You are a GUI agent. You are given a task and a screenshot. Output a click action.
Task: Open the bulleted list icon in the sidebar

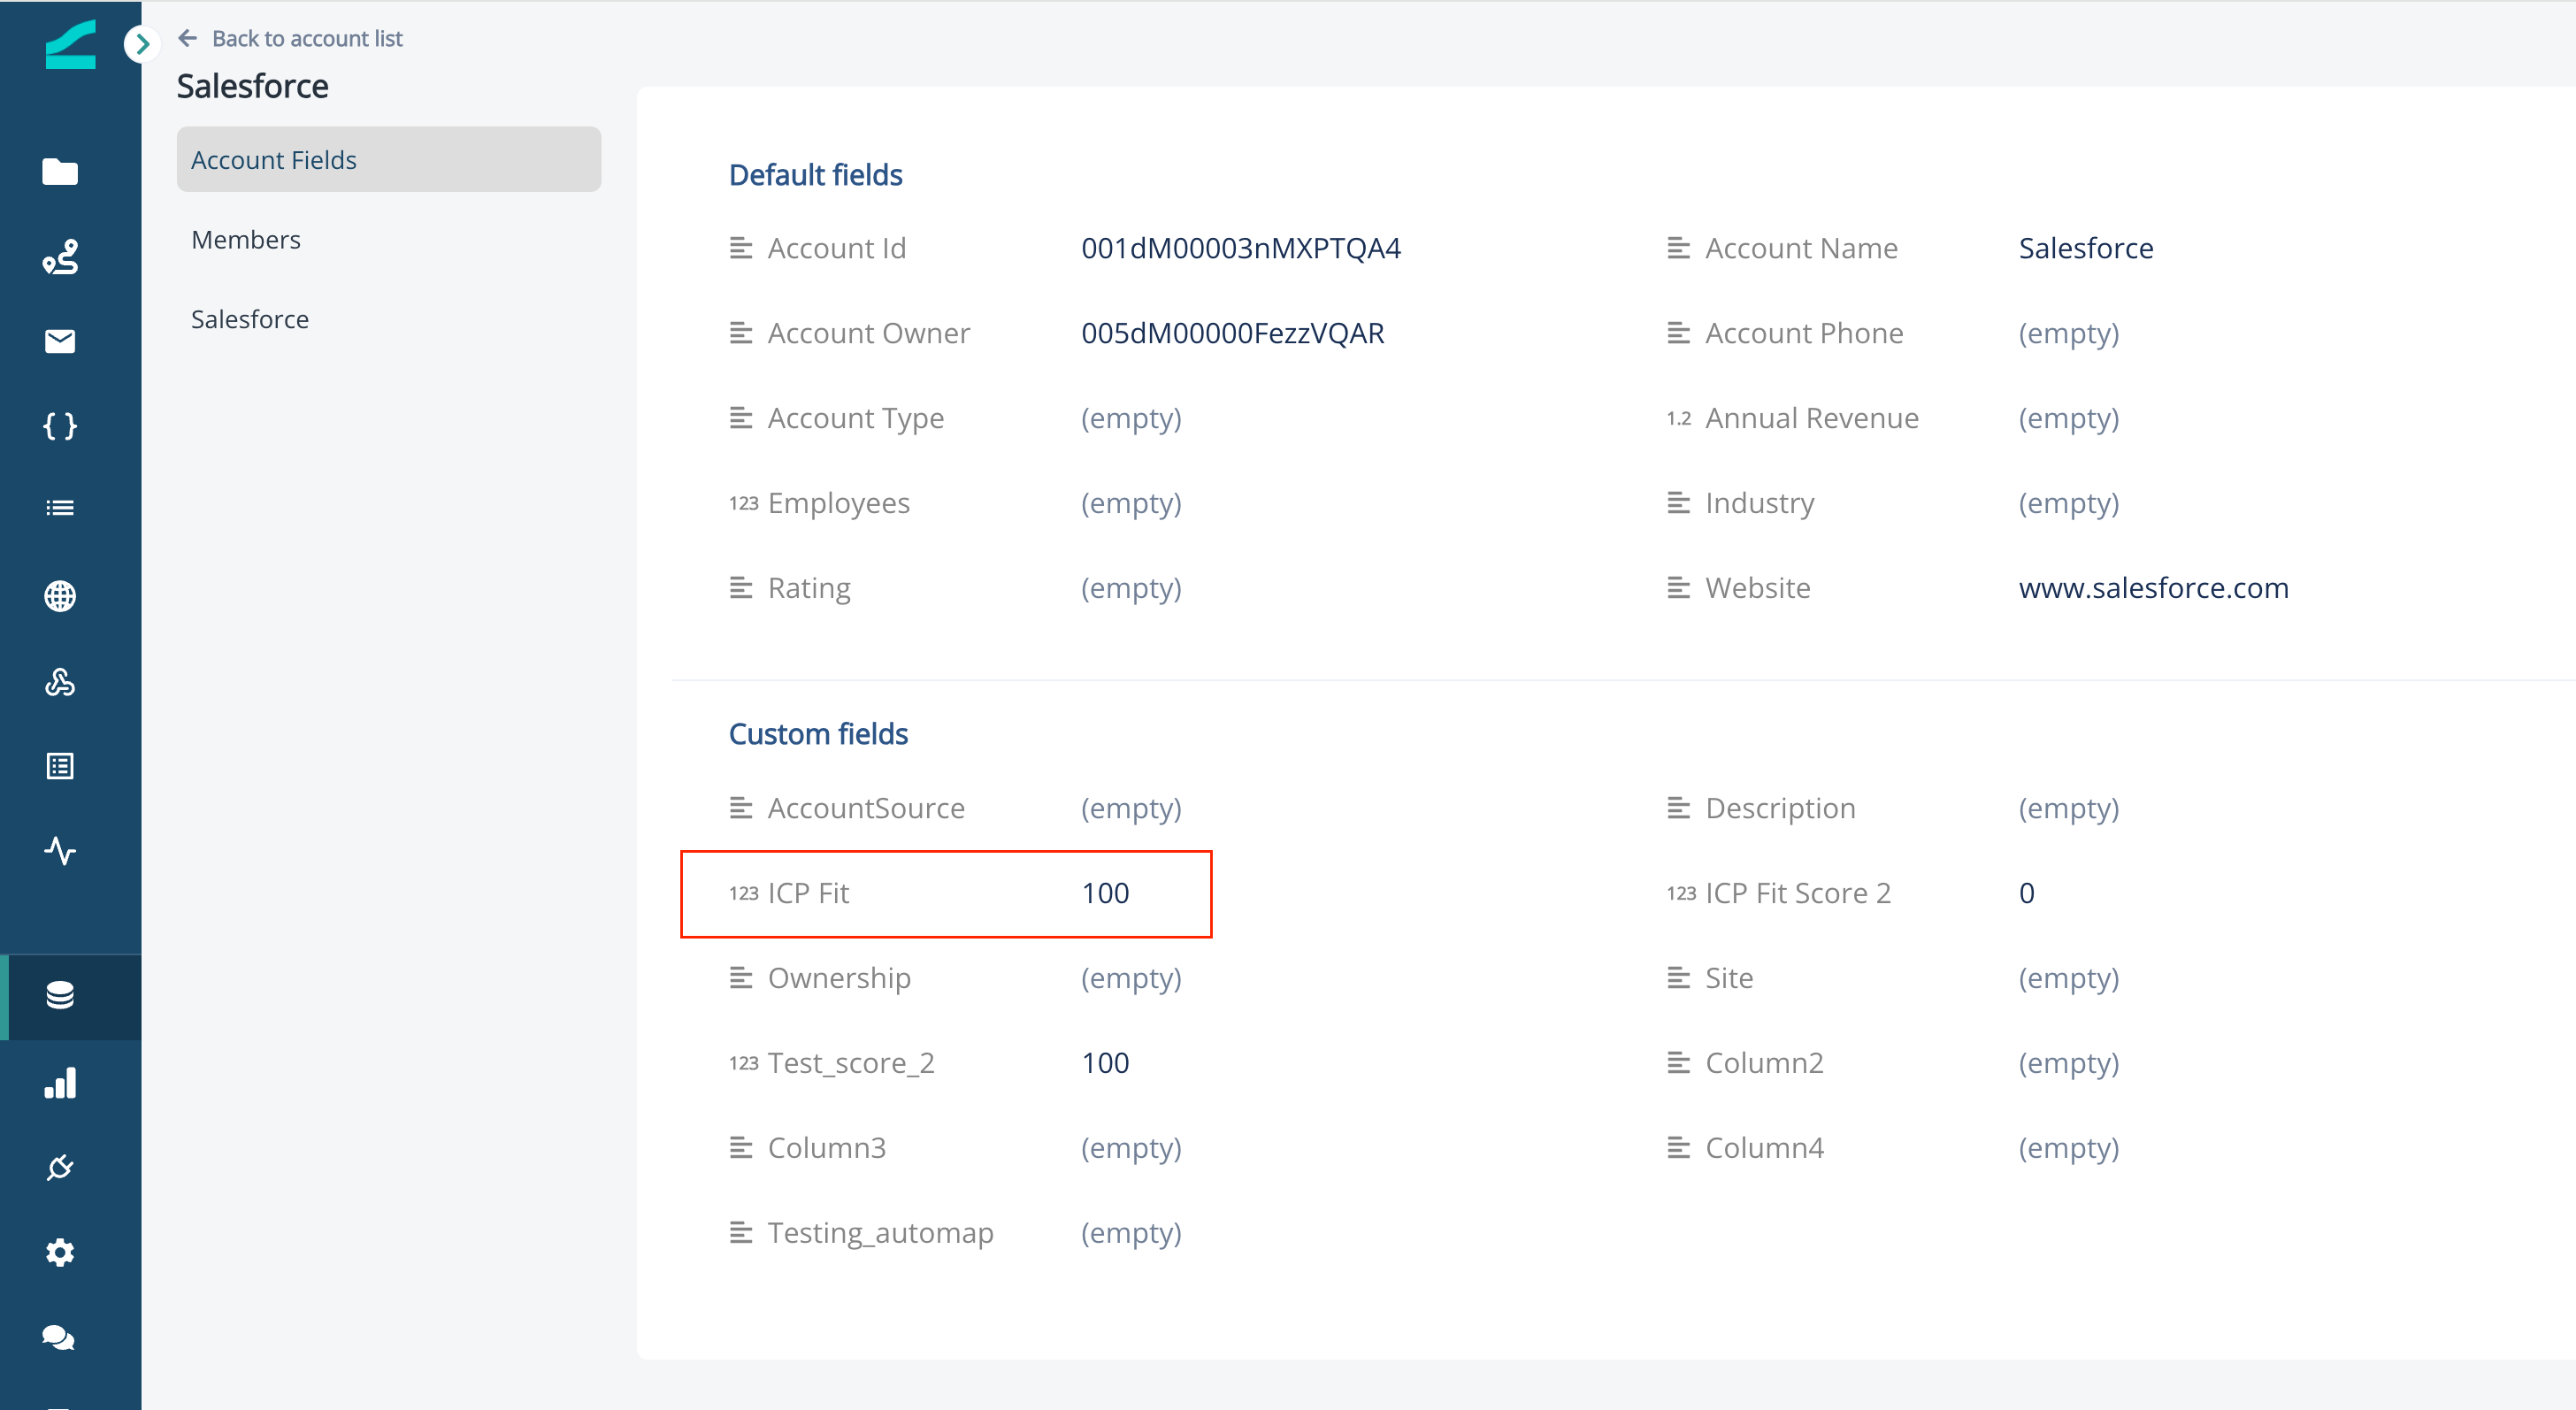60,508
